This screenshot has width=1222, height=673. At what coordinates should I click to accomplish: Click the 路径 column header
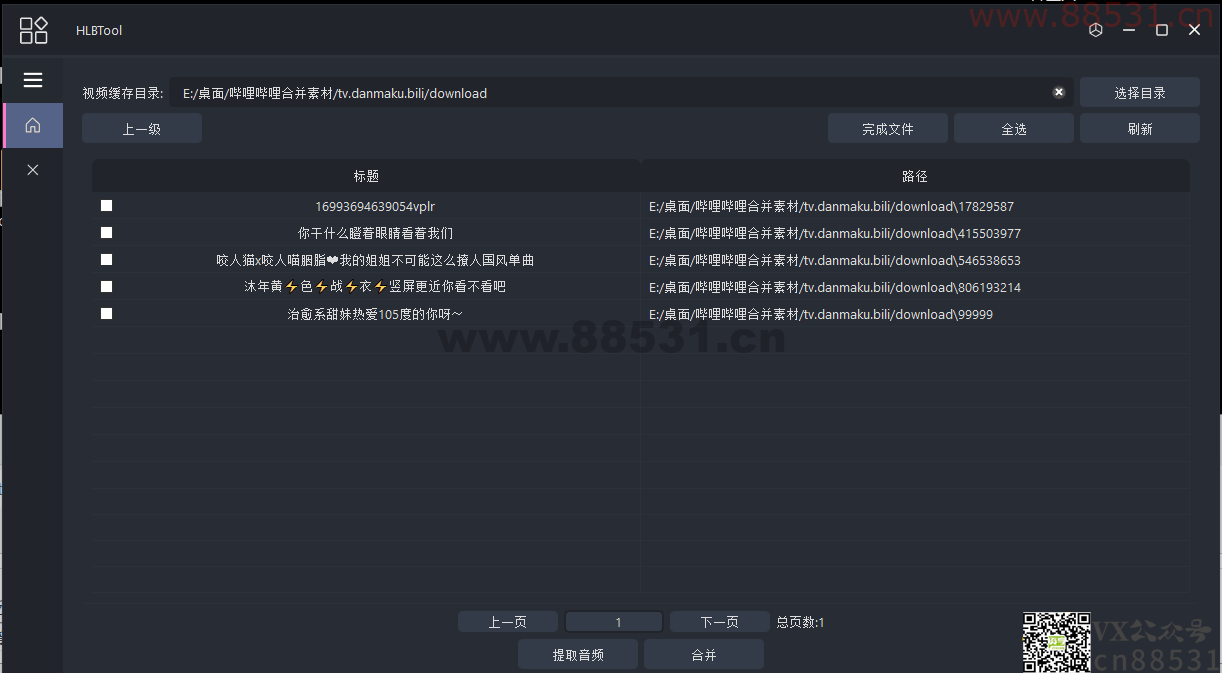915,175
